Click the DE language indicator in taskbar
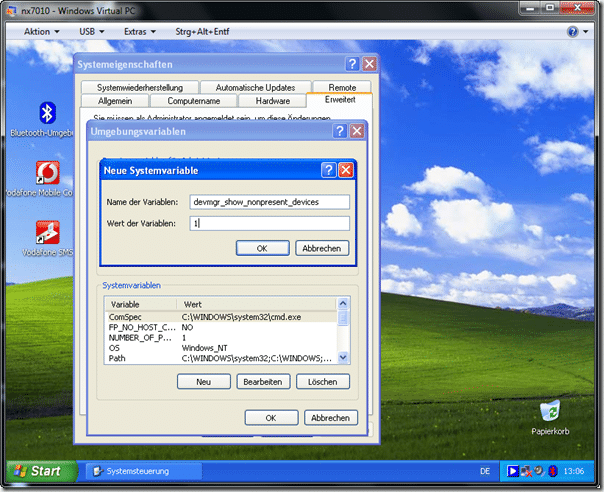The width and height of the screenshot is (604, 492). (485, 471)
